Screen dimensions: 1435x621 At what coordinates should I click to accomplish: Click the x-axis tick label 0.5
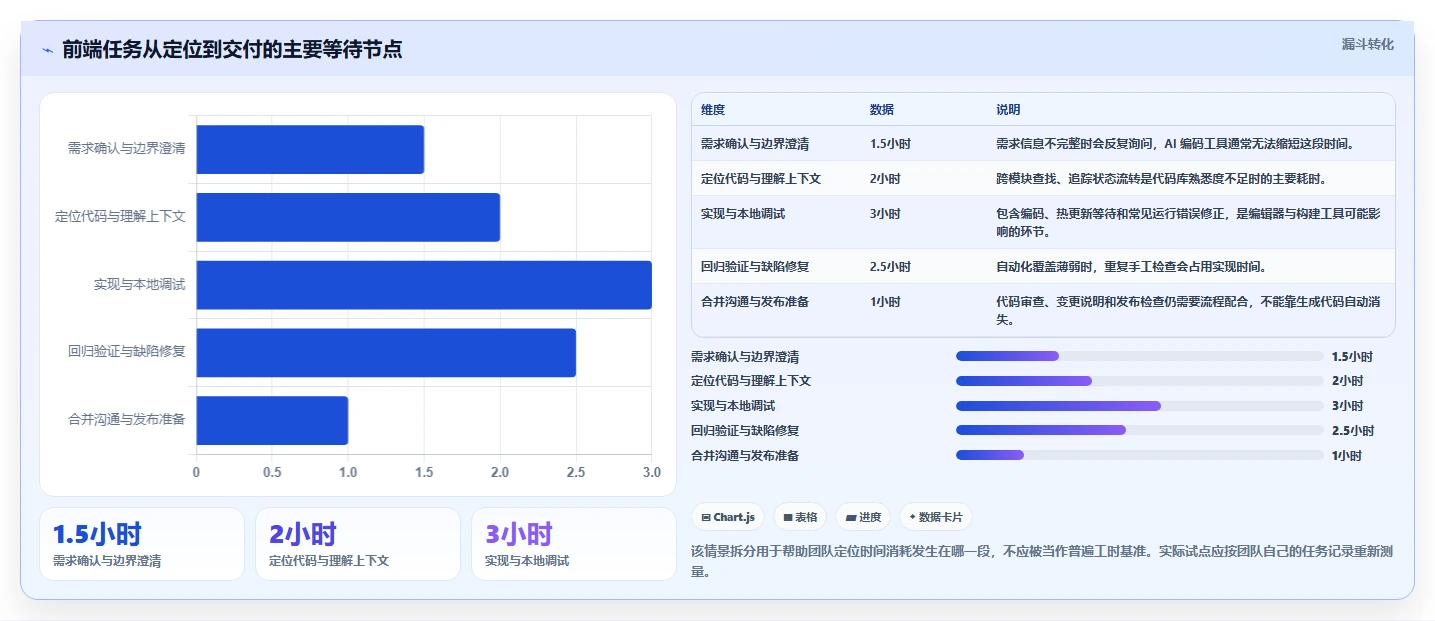pyautogui.click(x=272, y=472)
